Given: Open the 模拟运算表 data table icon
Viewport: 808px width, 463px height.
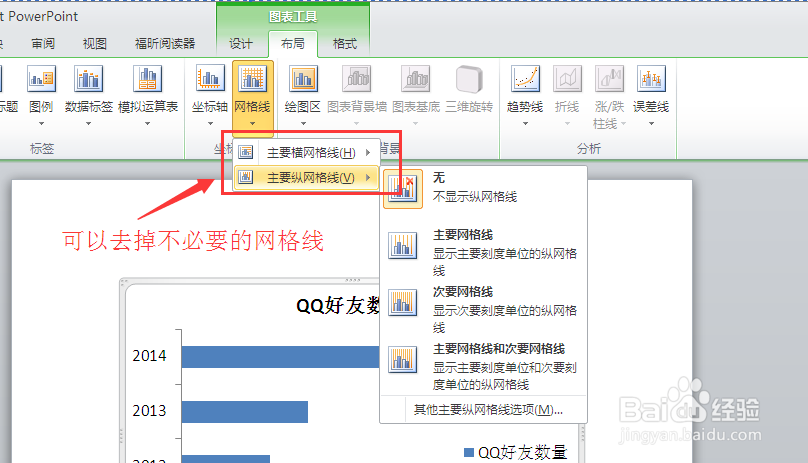Looking at the screenshot, I should click(x=147, y=80).
